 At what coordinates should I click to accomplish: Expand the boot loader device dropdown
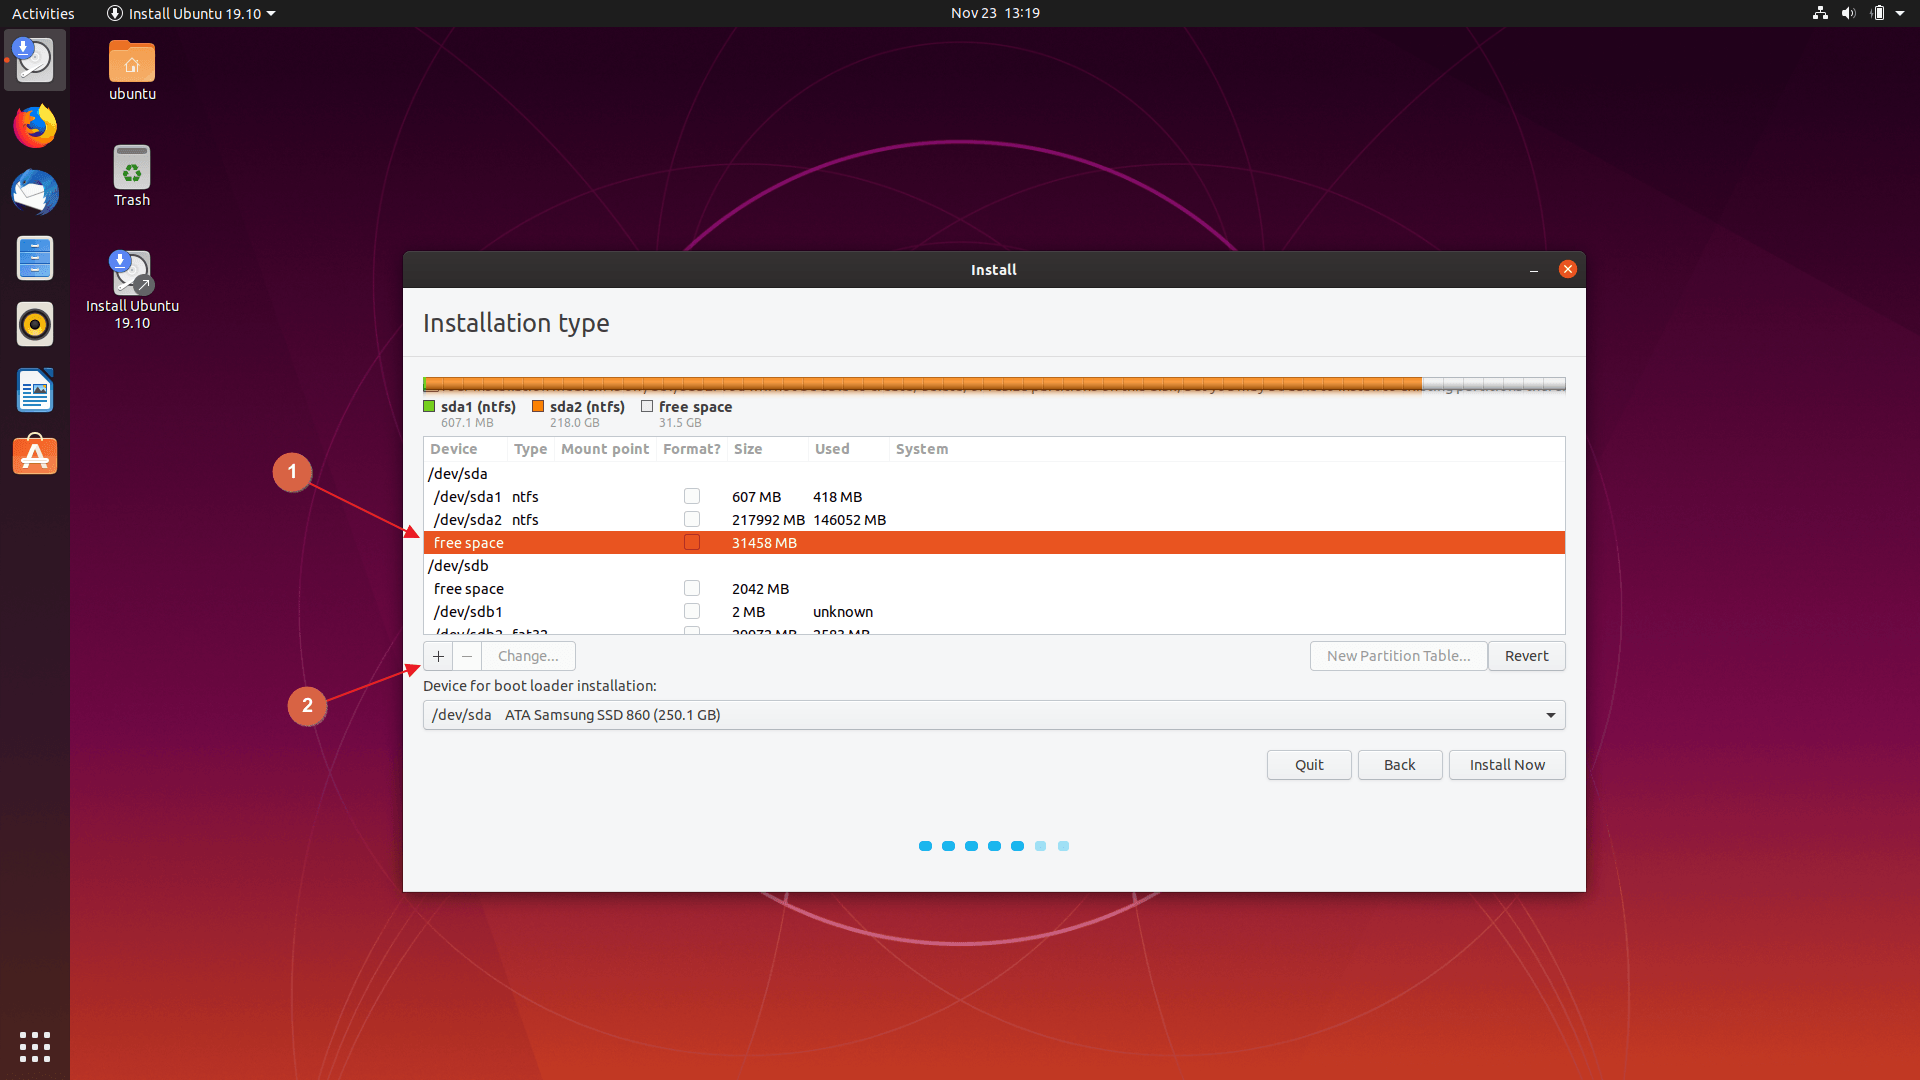pyautogui.click(x=1550, y=715)
